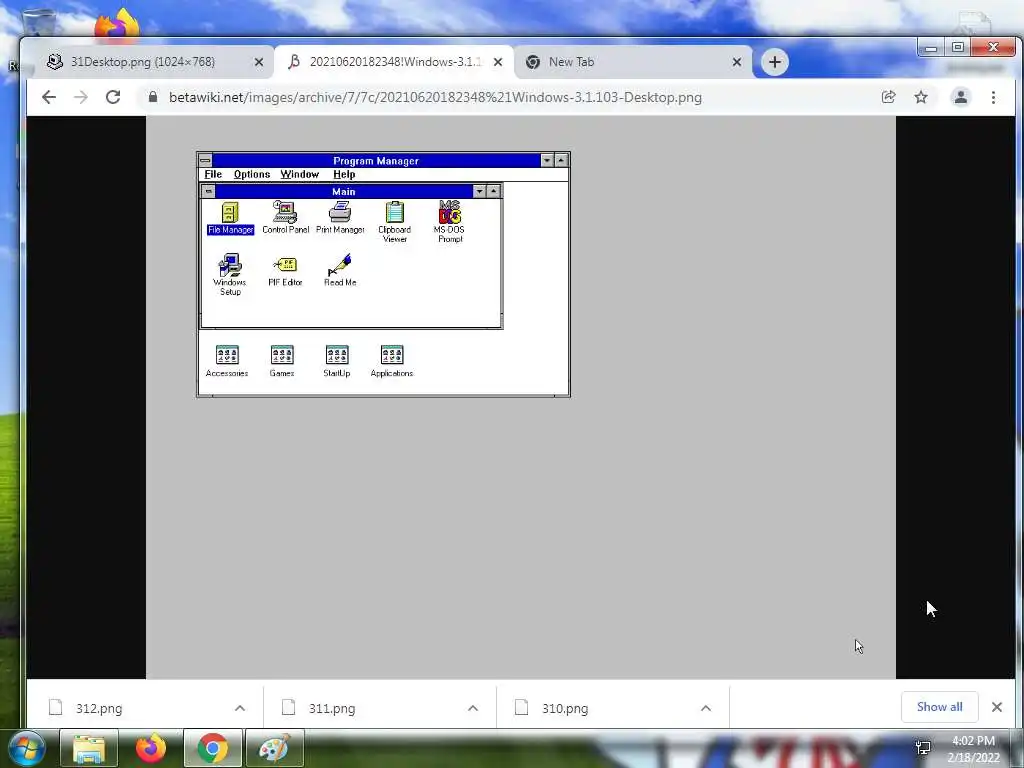The image size is (1024, 768).
Task: Close the 31Desktop.png tab
Action: tap(259, 62)
